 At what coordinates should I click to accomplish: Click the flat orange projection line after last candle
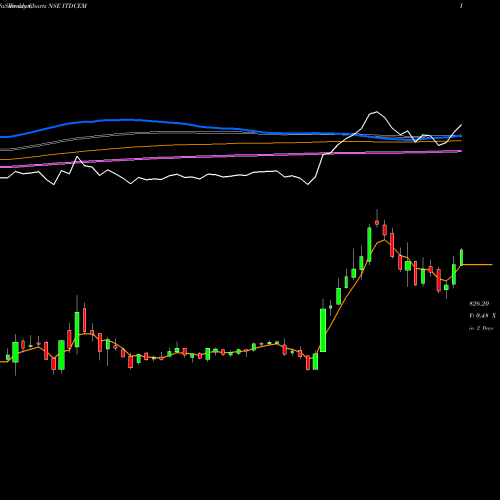point(478,265)
